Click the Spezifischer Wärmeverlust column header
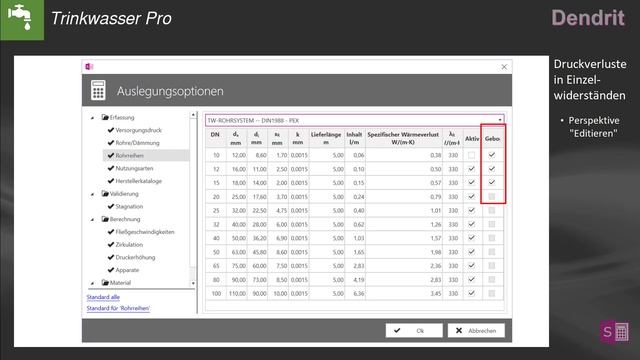The width and height of the screenshot is (640, 360). (x=403, y=138)
